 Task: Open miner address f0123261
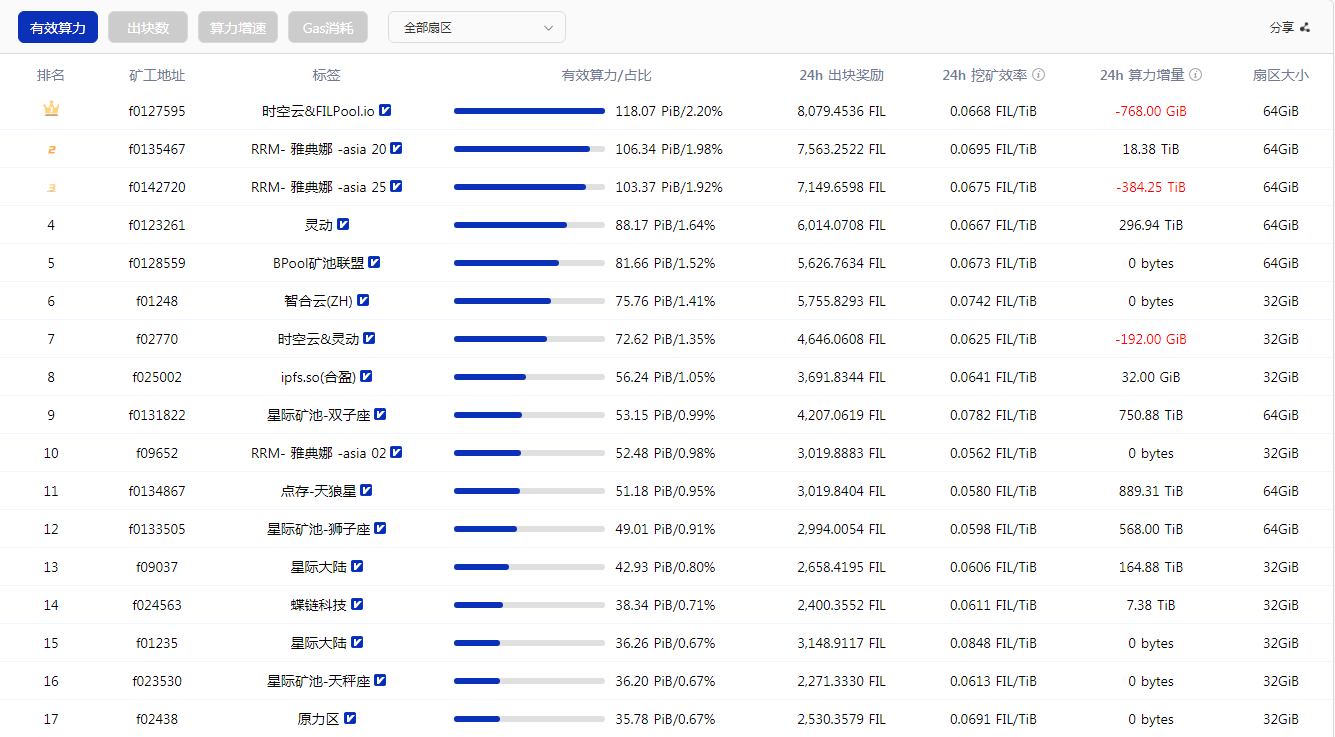coord(157,225)
